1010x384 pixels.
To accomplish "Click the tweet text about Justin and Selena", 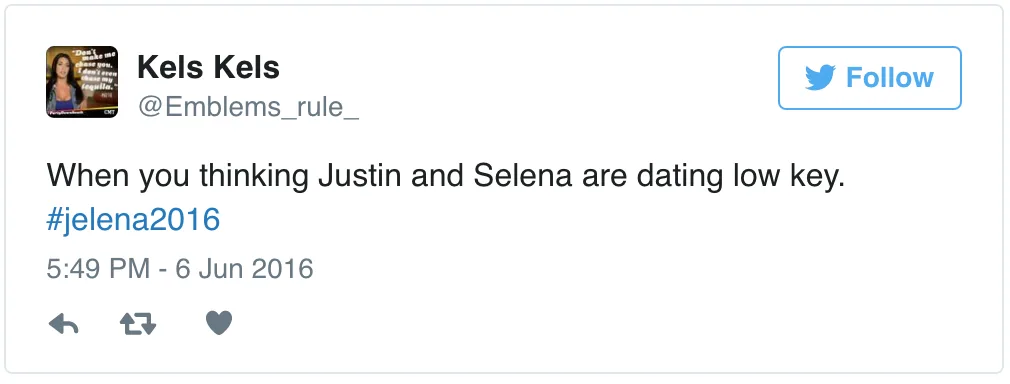I will click(445, 176).
